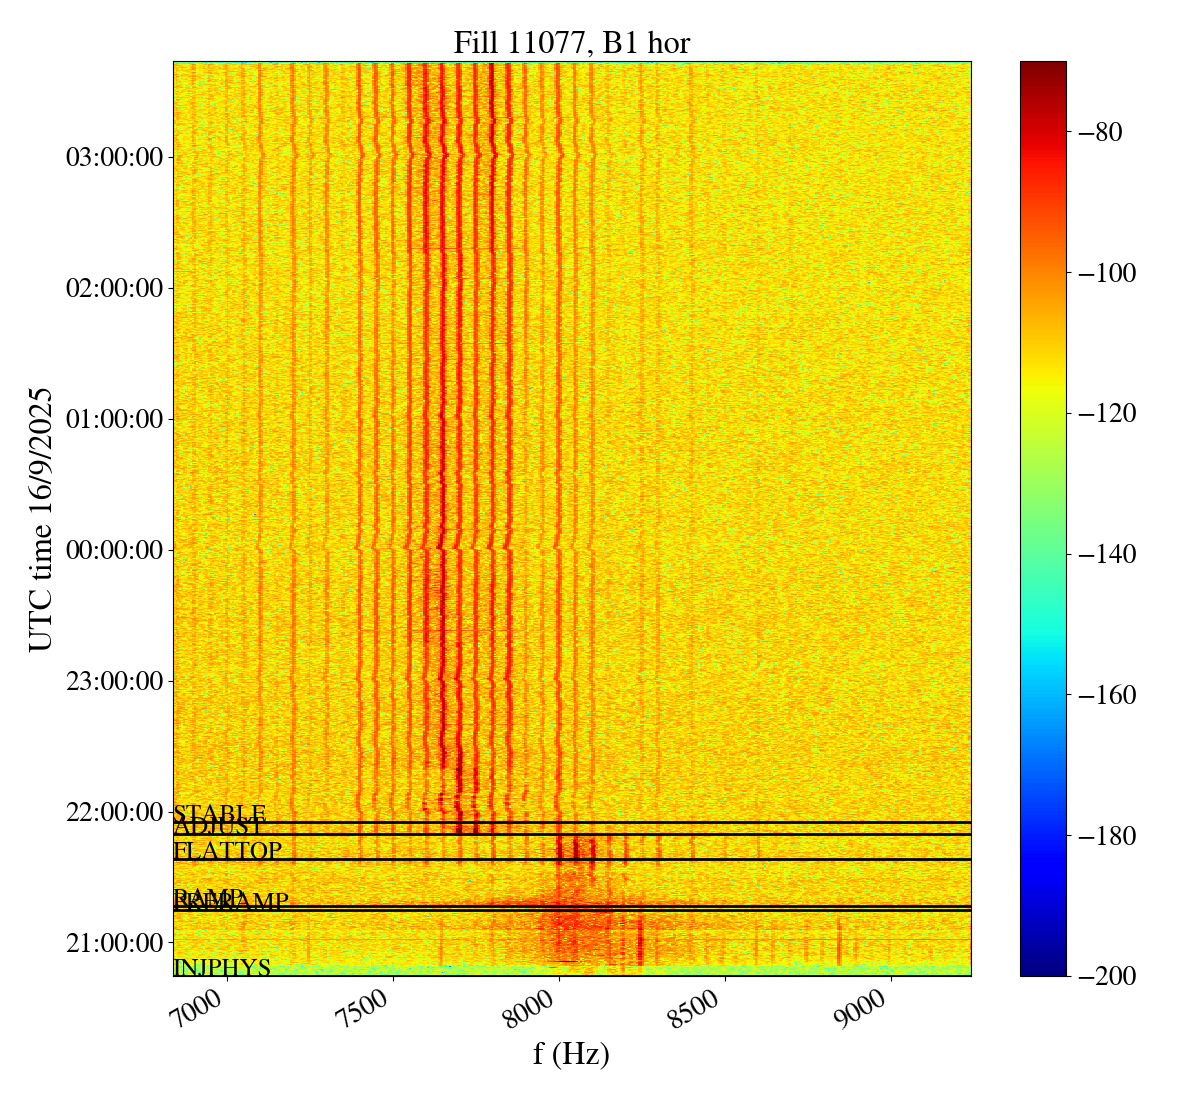
Task: Click the 'f (Hz)' x-axis label
Action: tap(571, 1053)
